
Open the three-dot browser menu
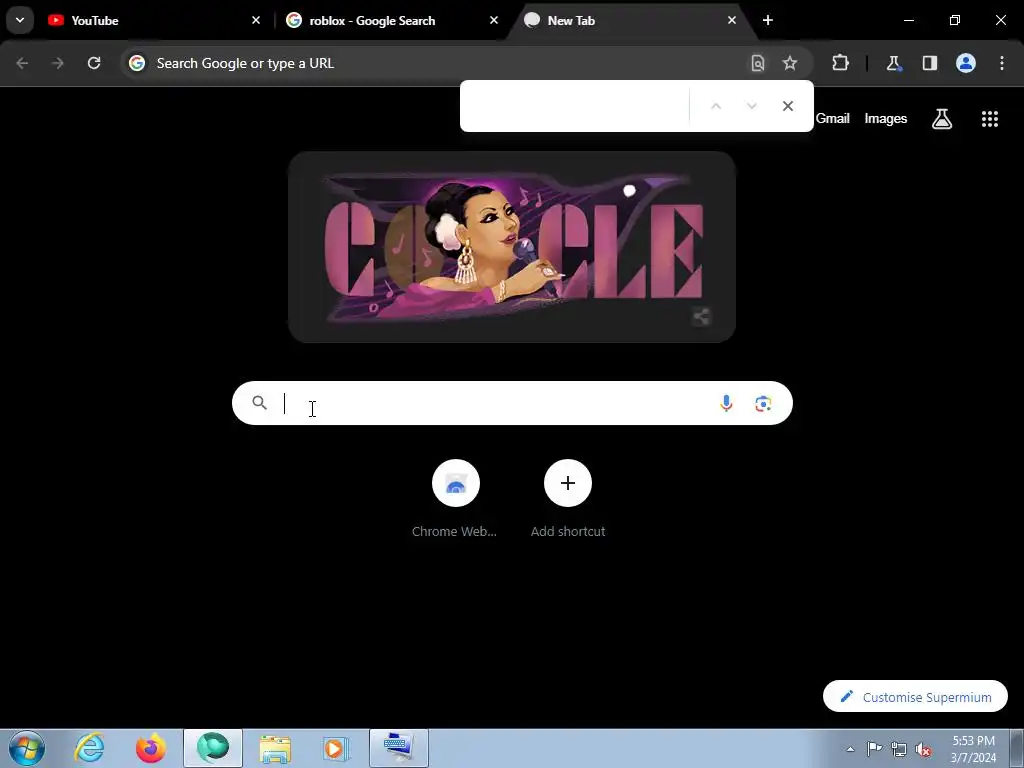(1002, 63)
